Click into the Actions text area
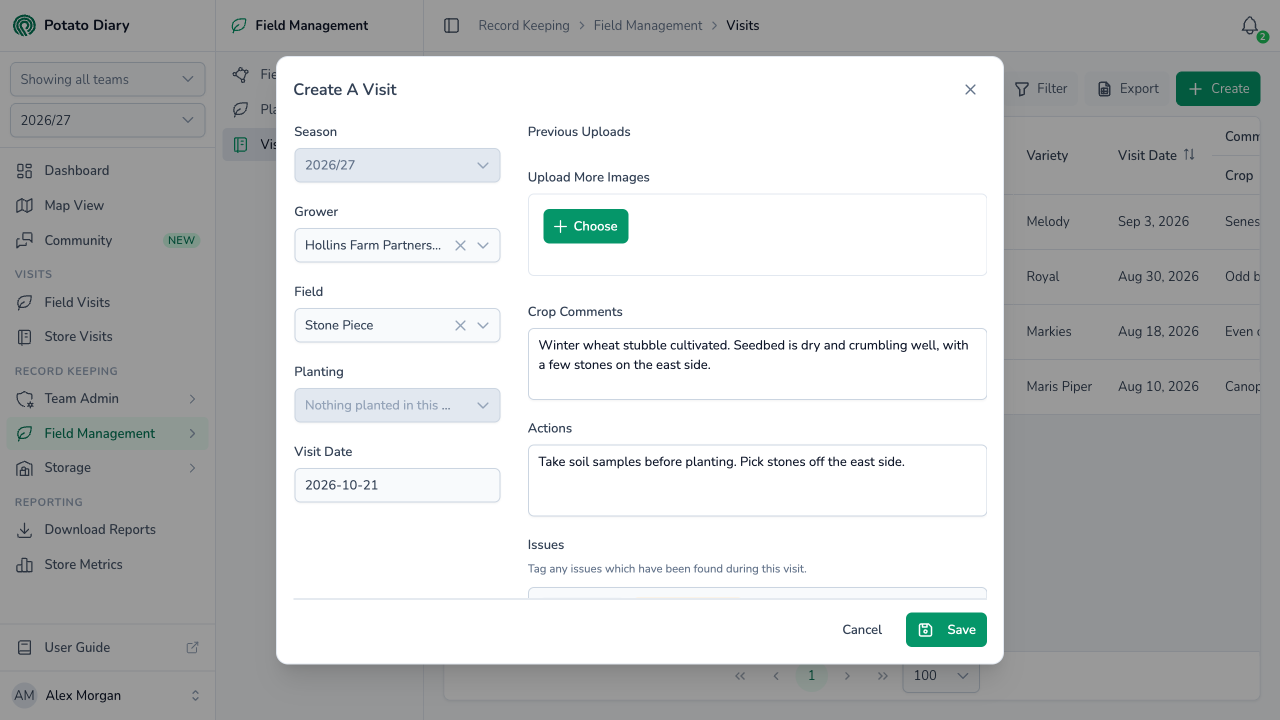This screenshot has width=1280, height=720. coord(757,480)
